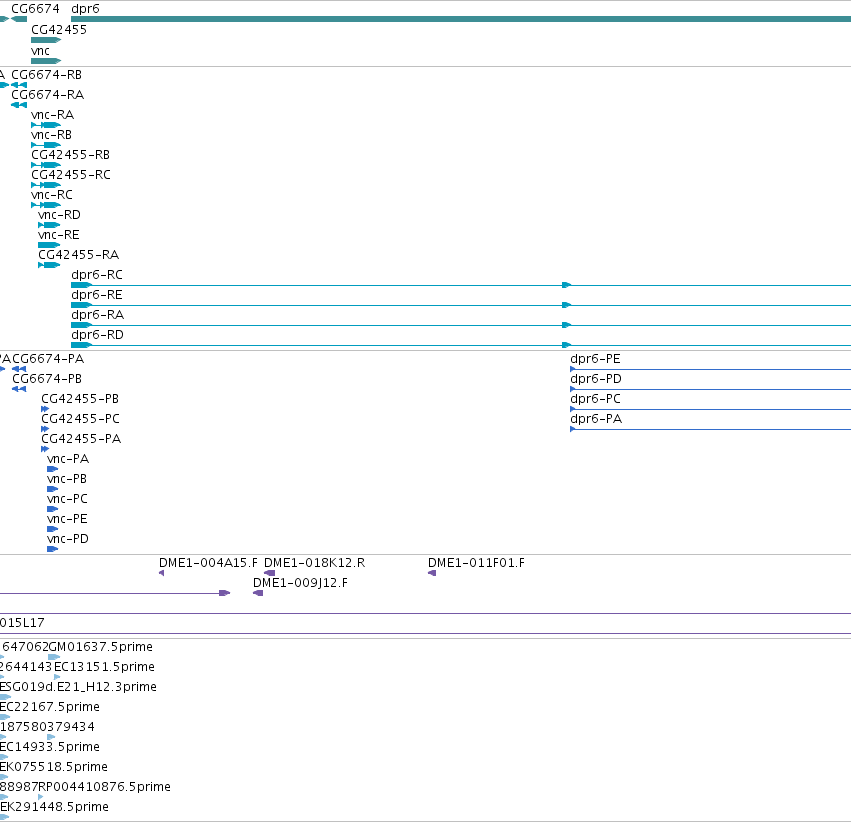The image size is (851, 822).
Task: Click the ESG019d.E21_H12.3prime EST label
Action: click(x=78, y=687)
